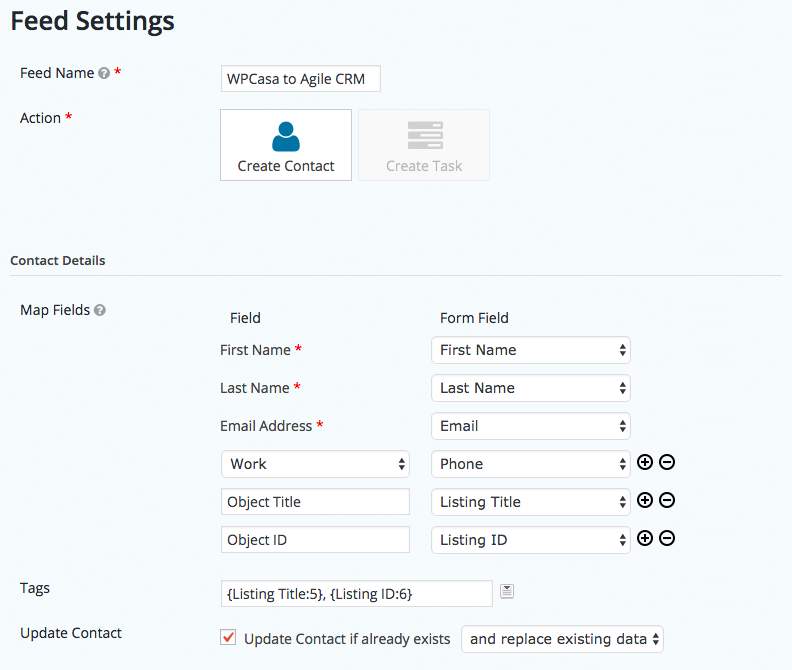Screen dimensions: 792x670
Task: Click the Feed Name help icon
Action: pos(104,73)
